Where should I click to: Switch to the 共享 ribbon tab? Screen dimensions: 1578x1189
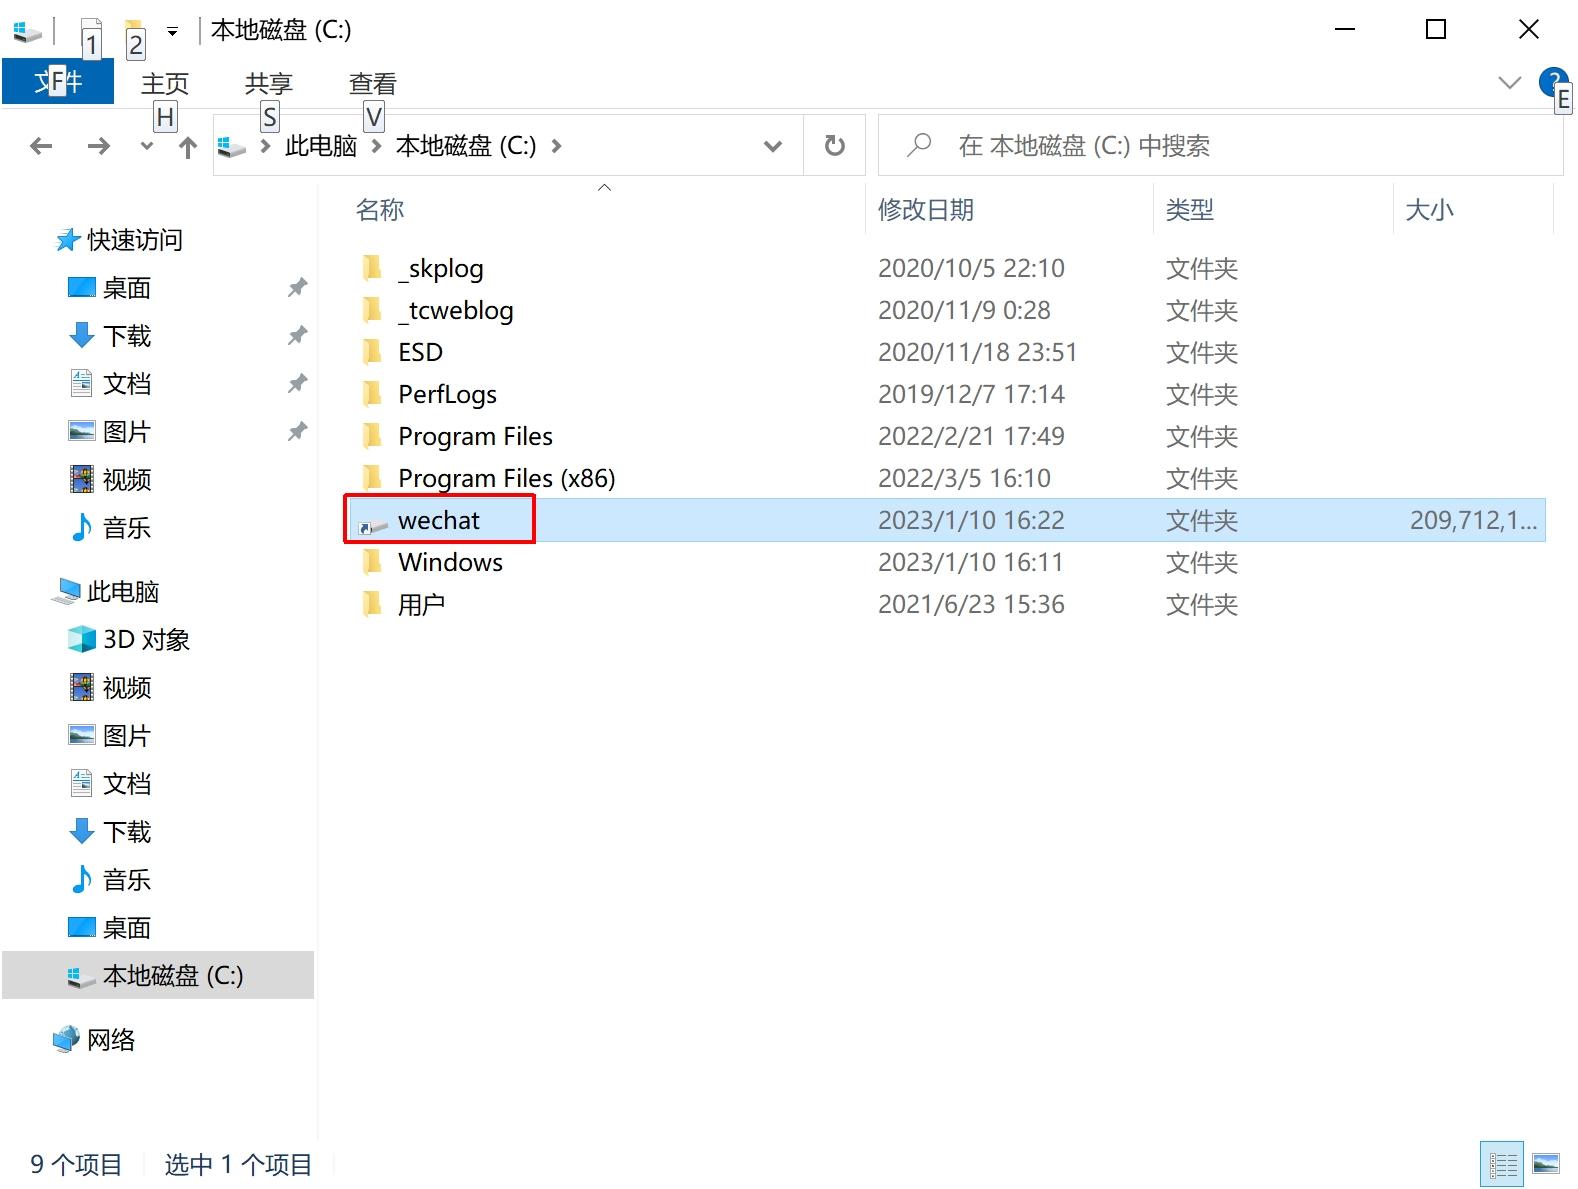pos(268,84)
